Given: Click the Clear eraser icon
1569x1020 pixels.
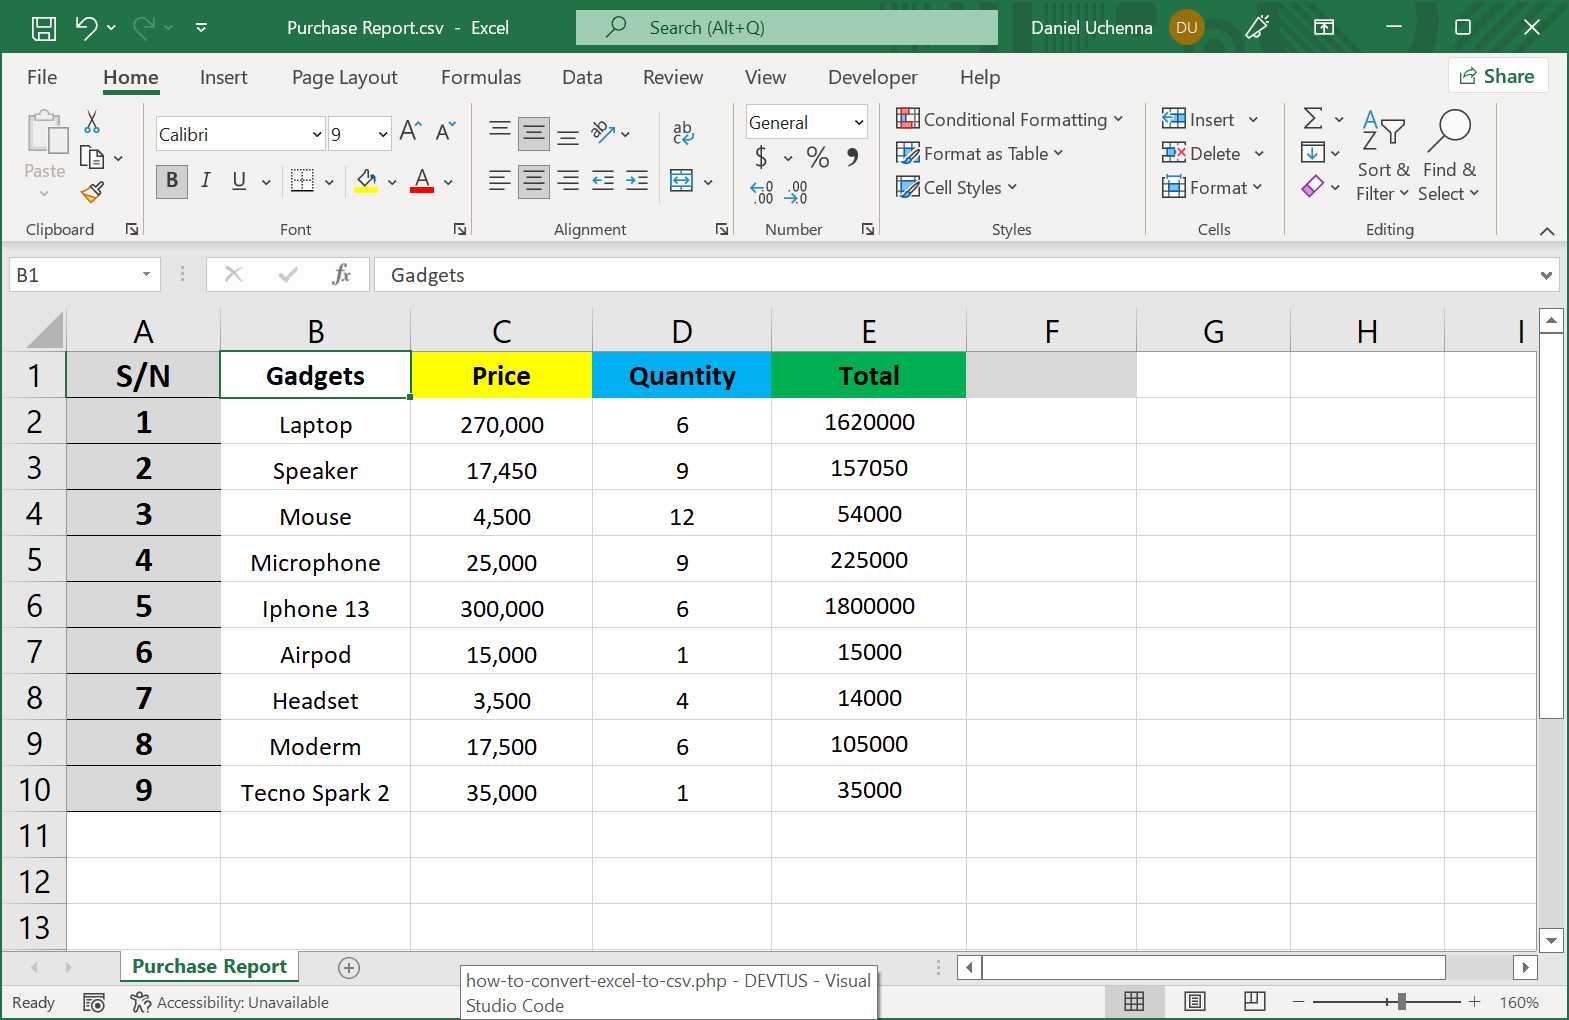Looking at the screenshot, I should coord(1312,187).
